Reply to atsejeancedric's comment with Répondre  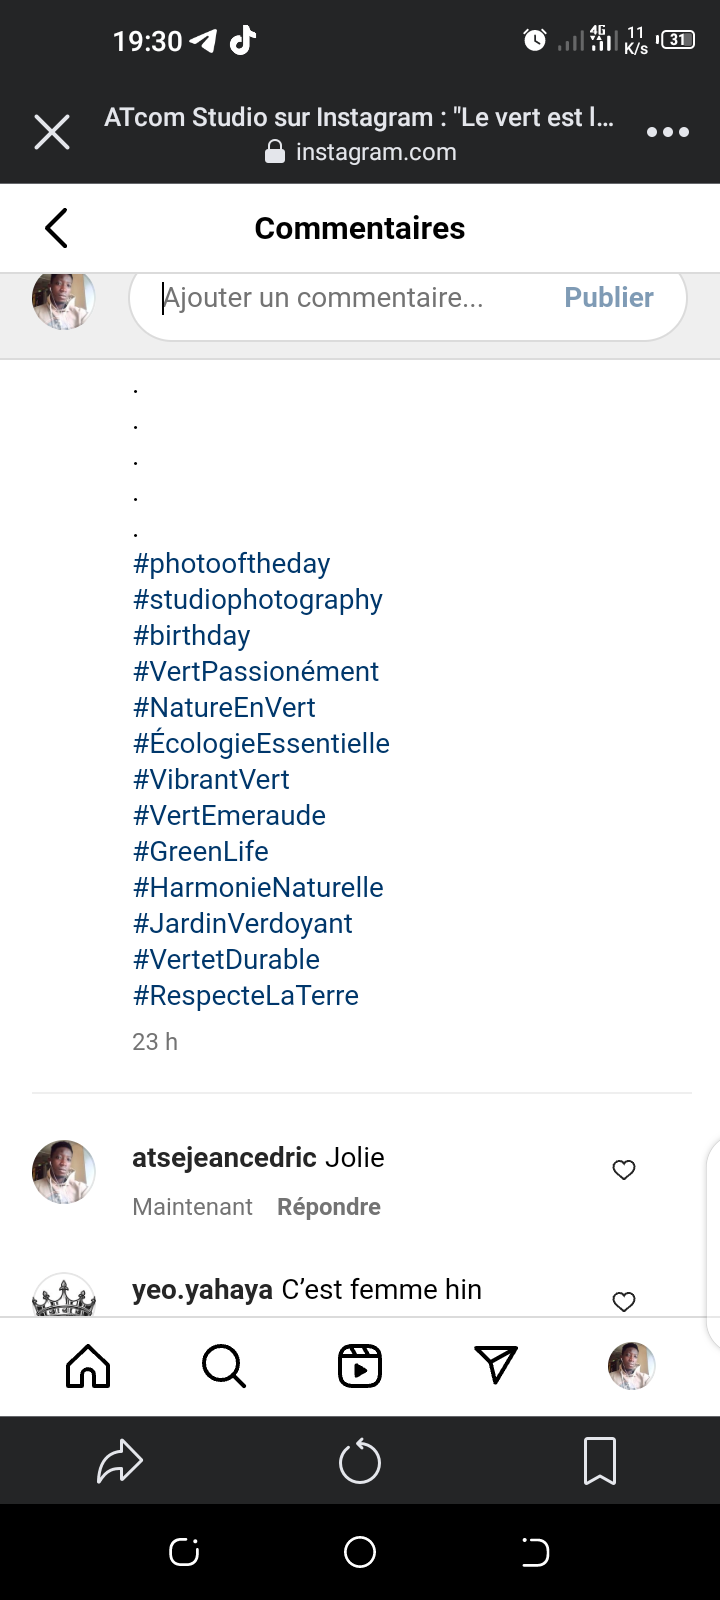(x=329, y=1207)
